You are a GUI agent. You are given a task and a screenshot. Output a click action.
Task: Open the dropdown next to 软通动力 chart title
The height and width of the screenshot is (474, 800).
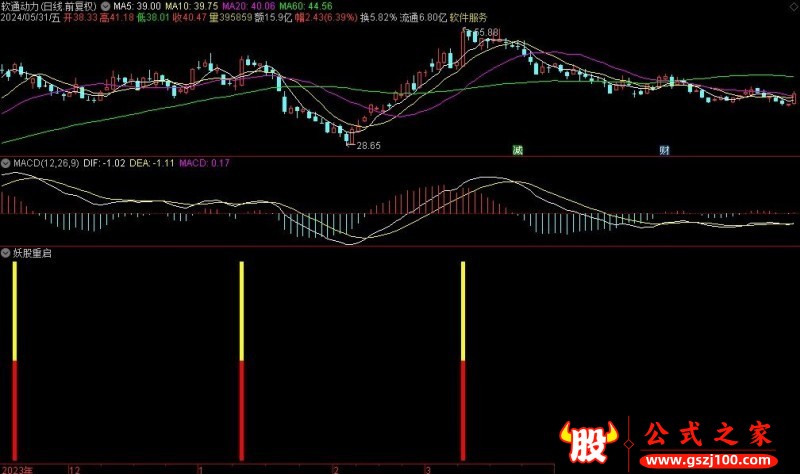tap(107, 5)
